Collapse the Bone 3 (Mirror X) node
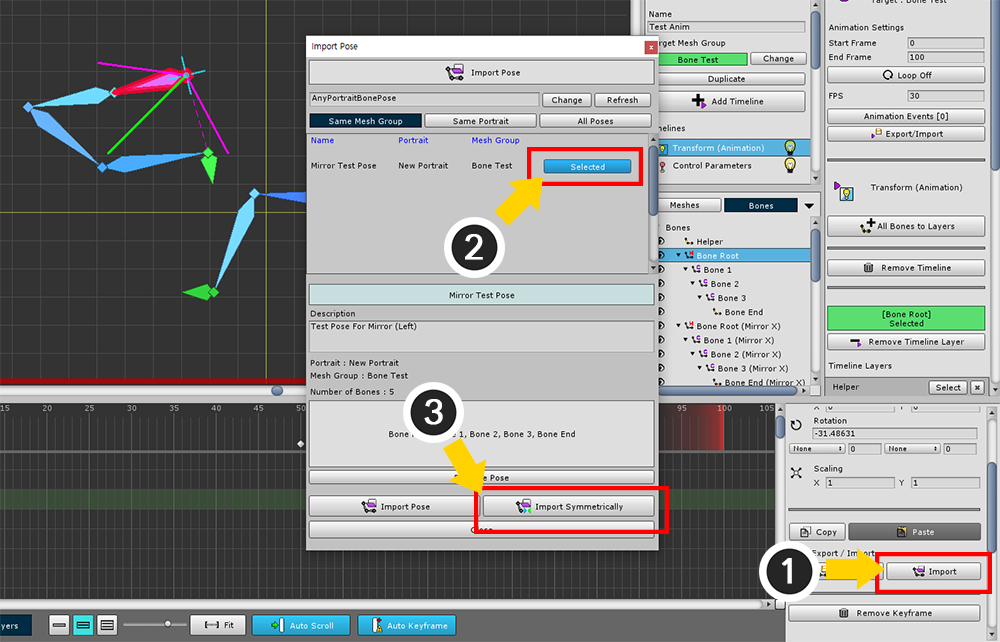Image resolution: width=1000 pixels, height=642 pixels. (700, 368)
